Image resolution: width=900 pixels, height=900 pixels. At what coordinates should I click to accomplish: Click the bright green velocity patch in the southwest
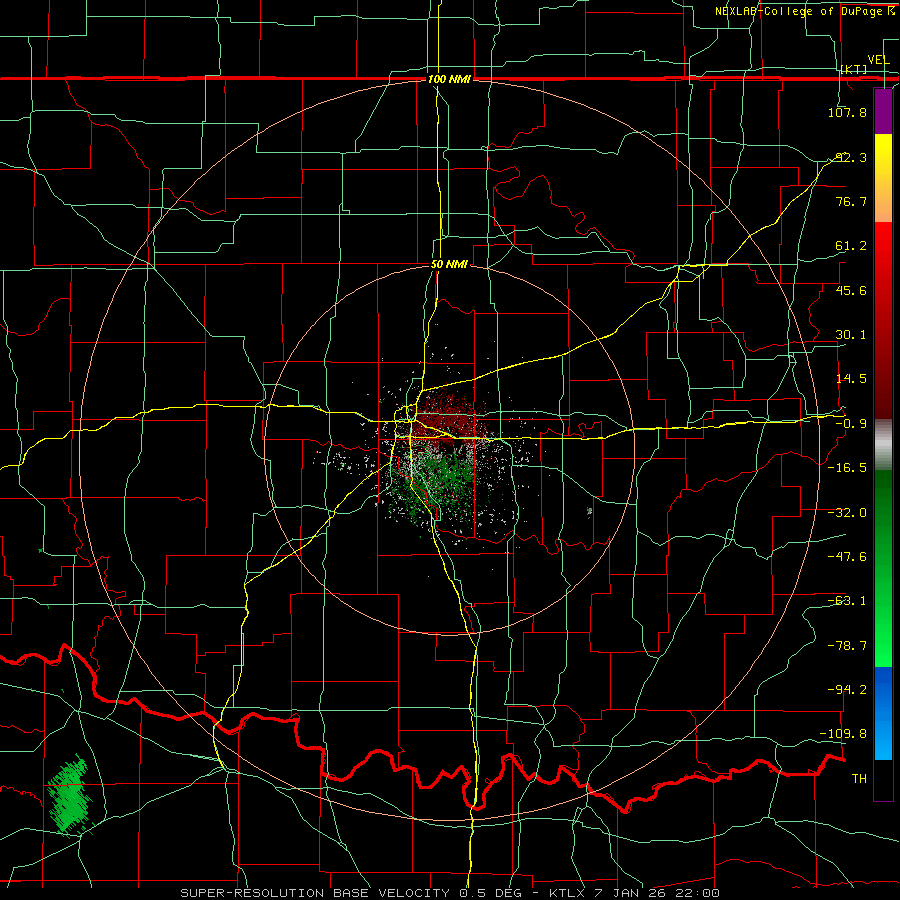pyautogui.click(x=69, y=797)
